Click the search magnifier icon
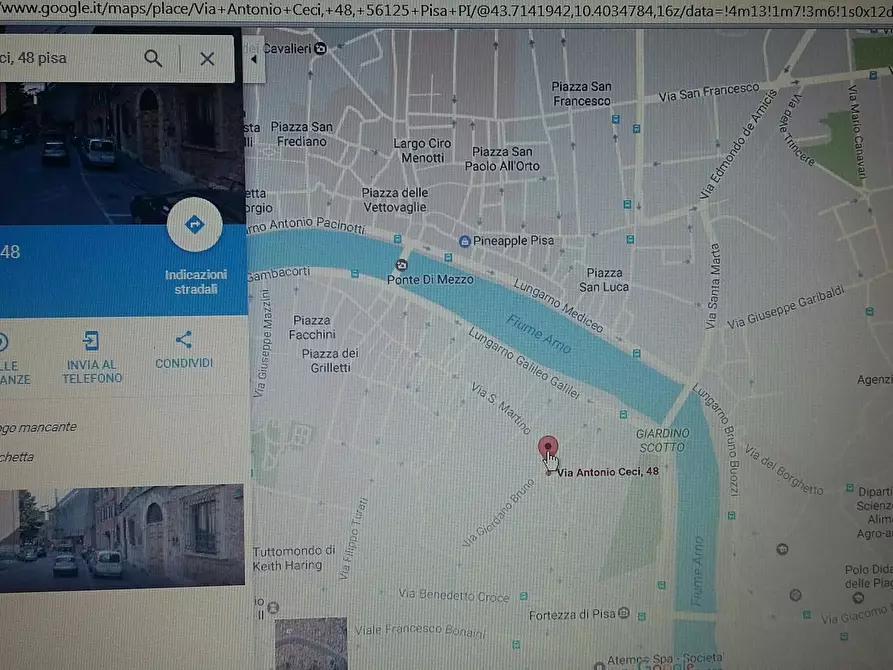This screenshot has width=893, height=670. (x=153, y=58)
